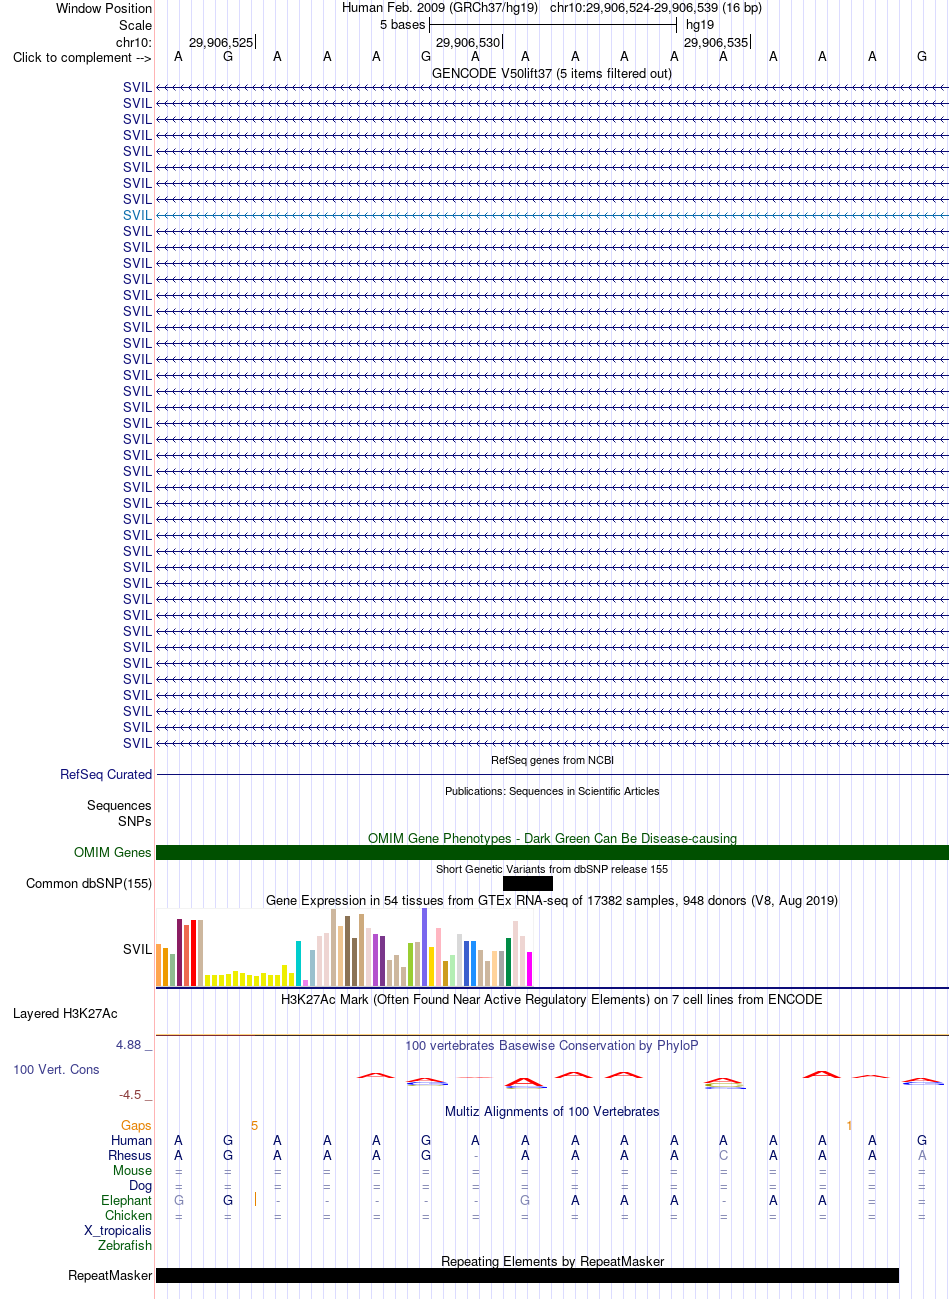Open 'Short Genetic Variants from dbSNP release 155'
Image resolution: width=950 pixels, height=1299 pixels.
click(x=552, y=869)
